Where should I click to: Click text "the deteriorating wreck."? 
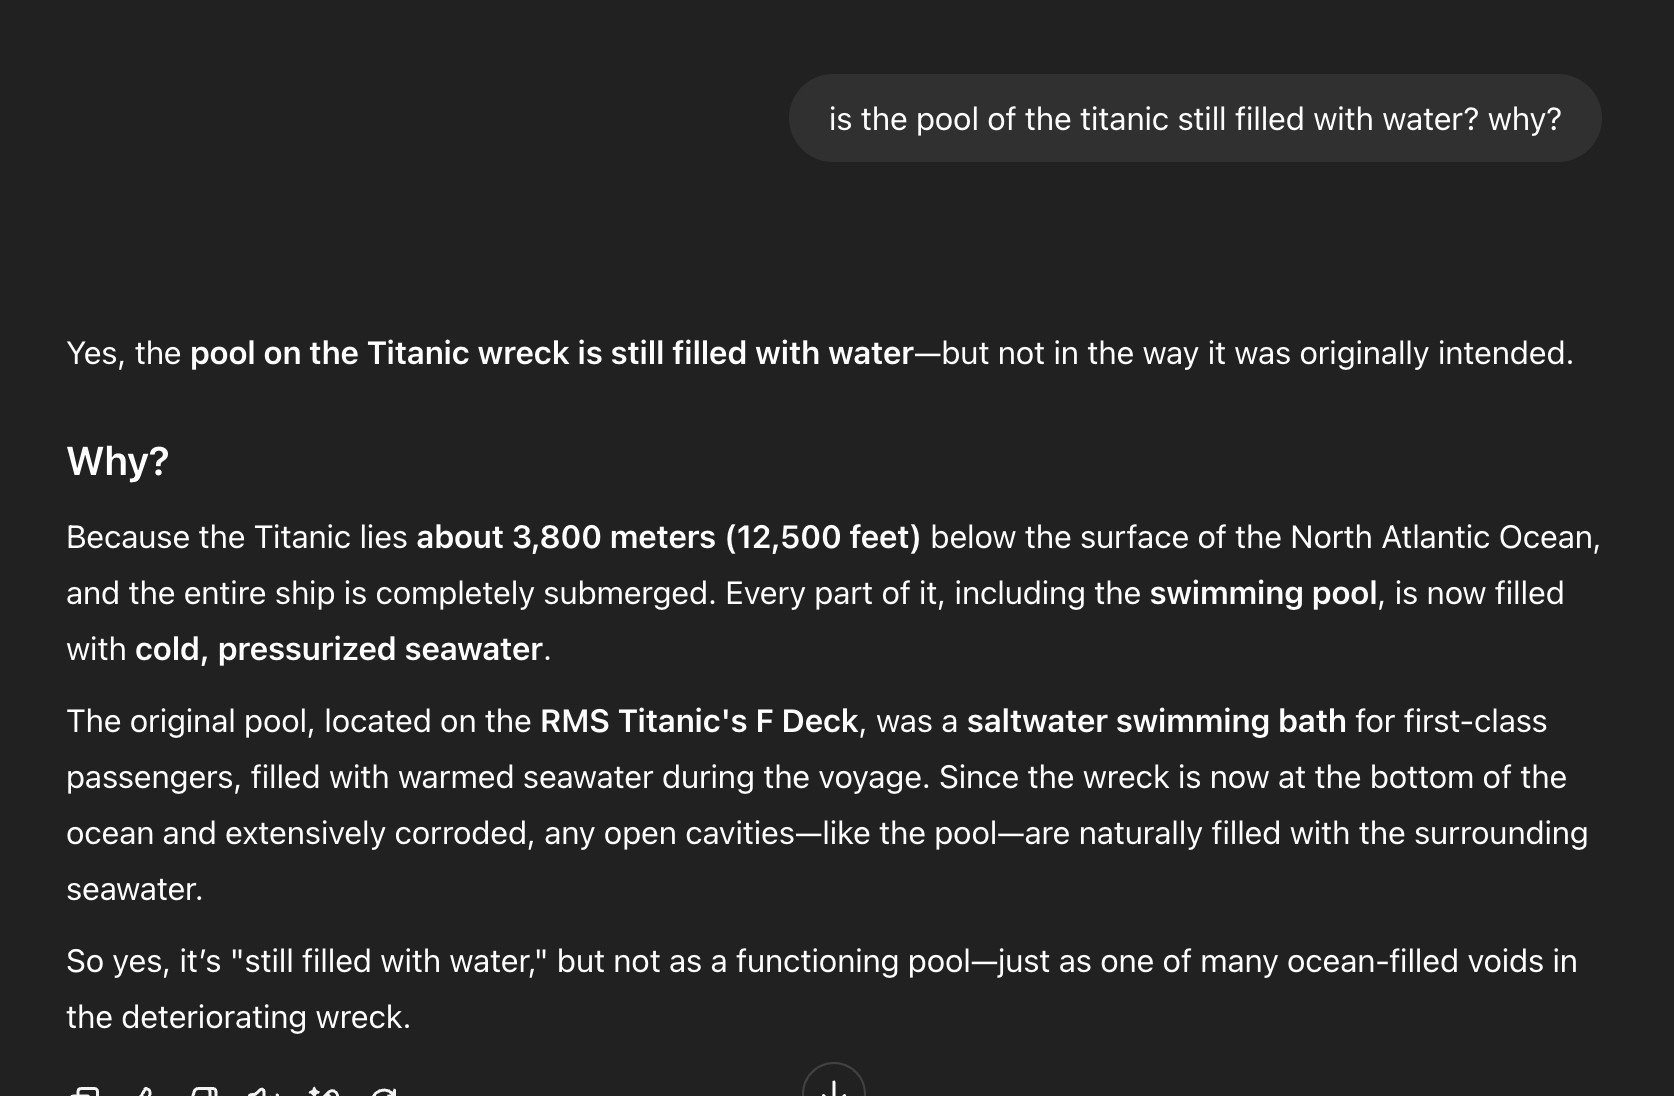click(x=238, y=1017)
